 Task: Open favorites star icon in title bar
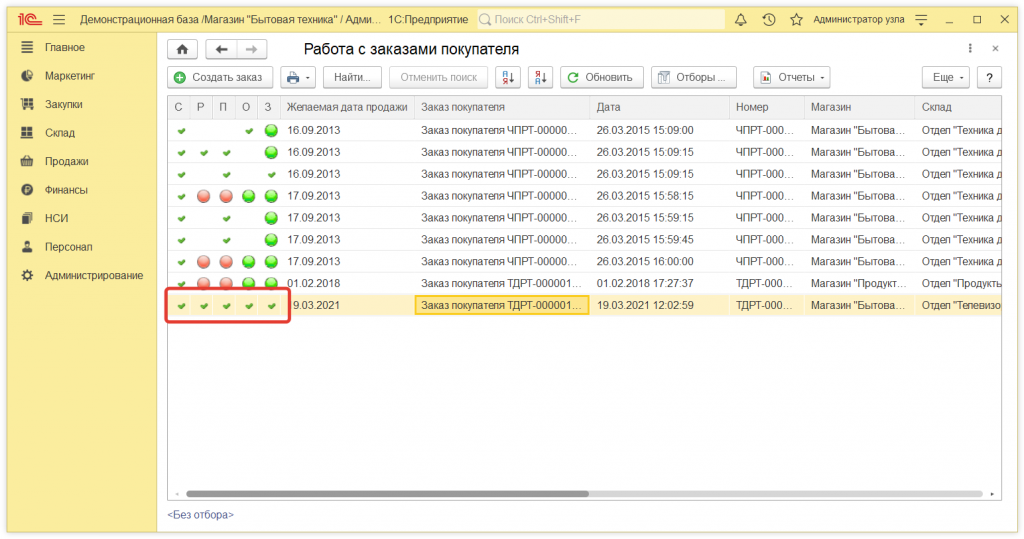point(796,19)
